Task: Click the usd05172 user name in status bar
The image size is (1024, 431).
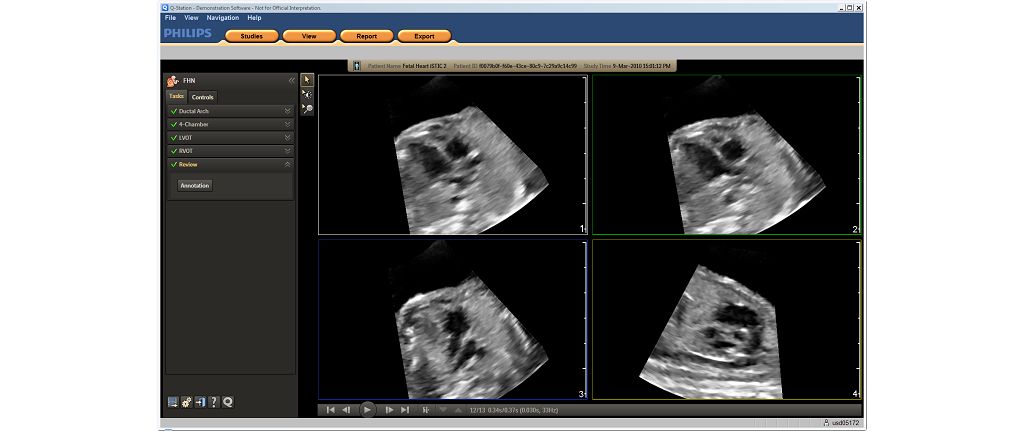Action: [x=846, y=423]
